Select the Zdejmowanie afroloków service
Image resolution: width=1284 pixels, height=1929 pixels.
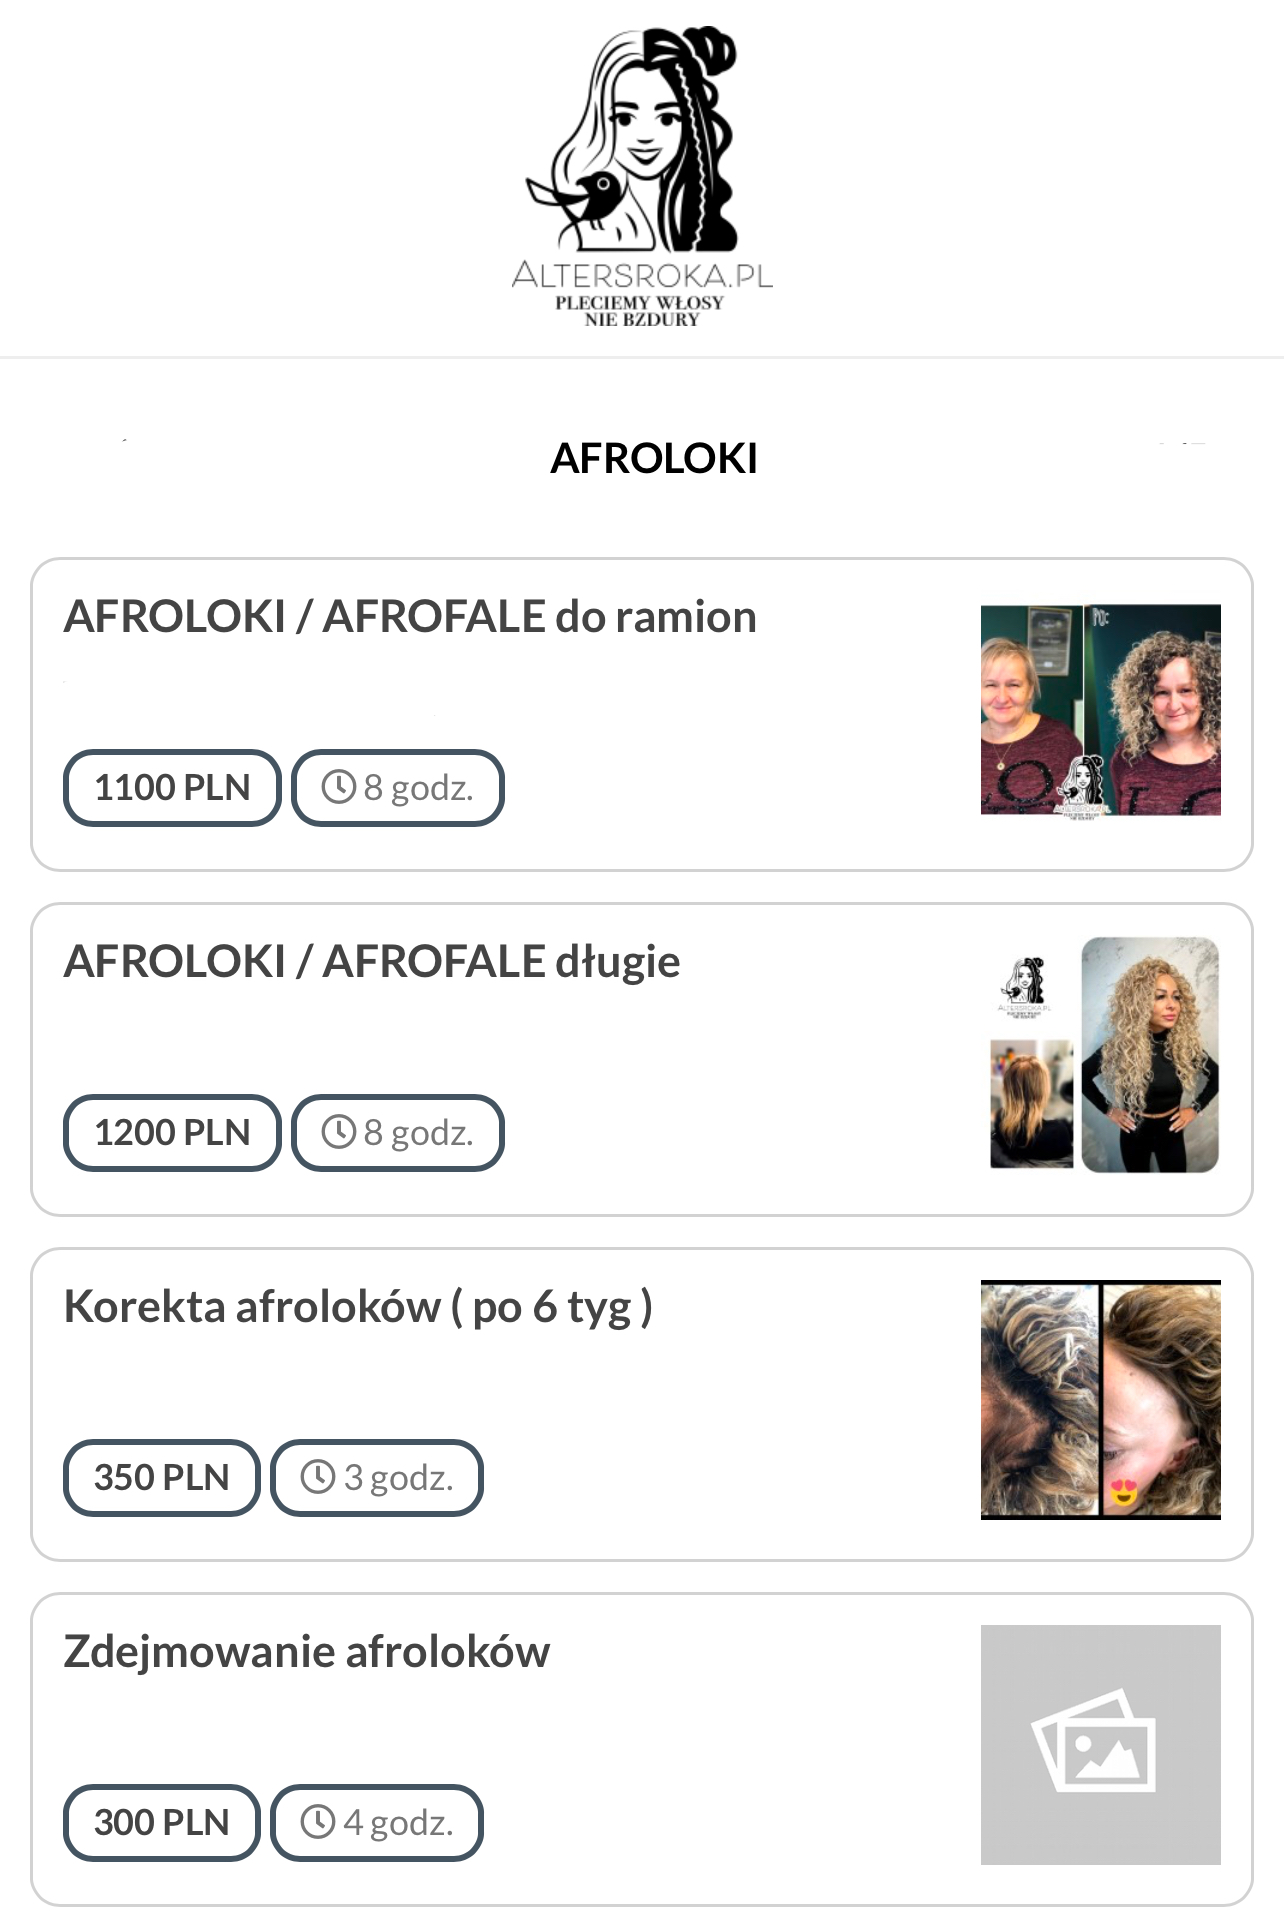tap(307, 1652)
